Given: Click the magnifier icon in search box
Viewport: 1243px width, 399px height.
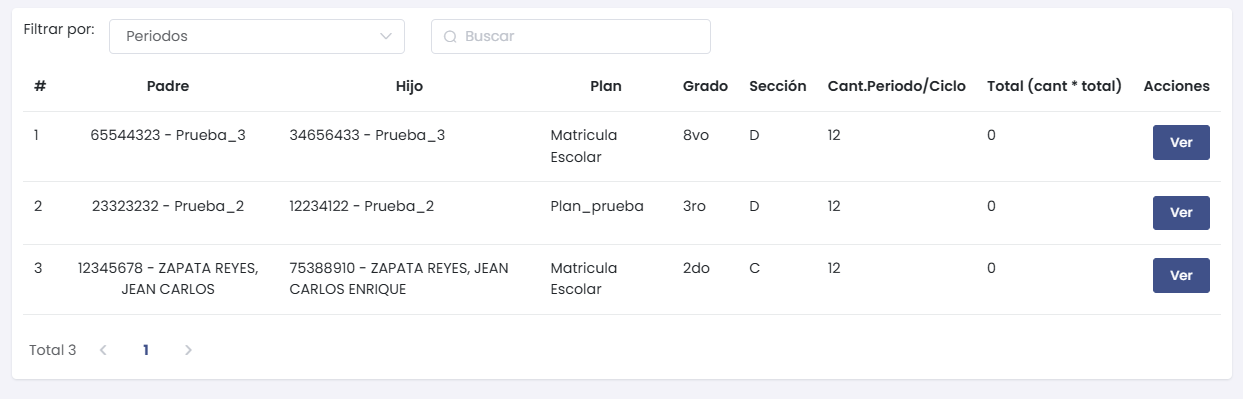Looking at the screenshot, I should pos(450,36).
